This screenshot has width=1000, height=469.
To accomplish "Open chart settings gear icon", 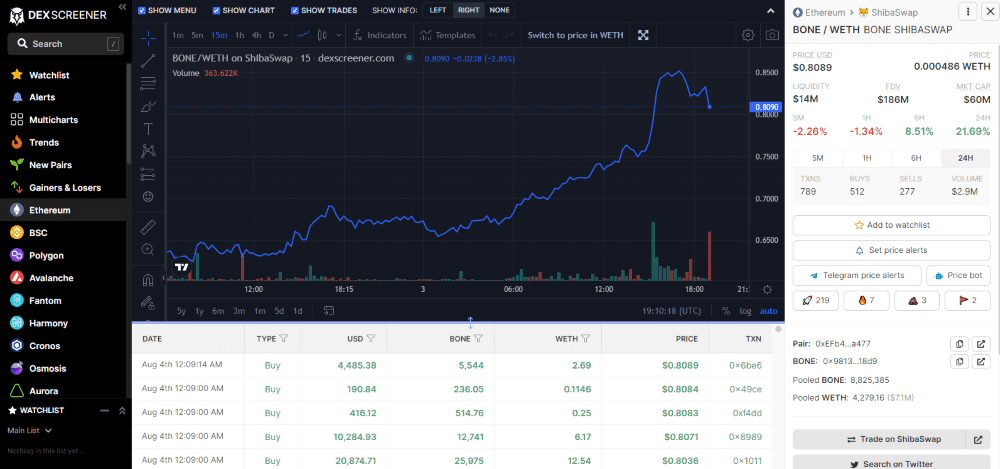I will [748, 35].
